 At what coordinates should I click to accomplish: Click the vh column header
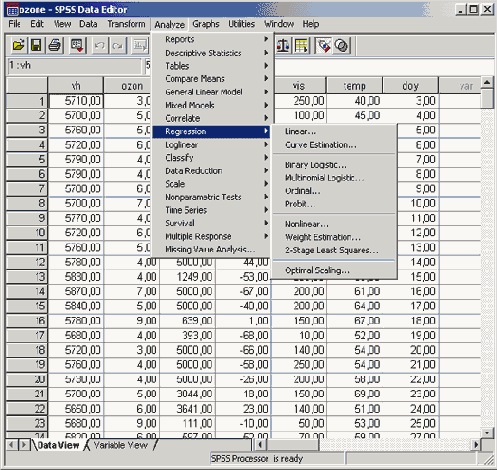(76, 86)
